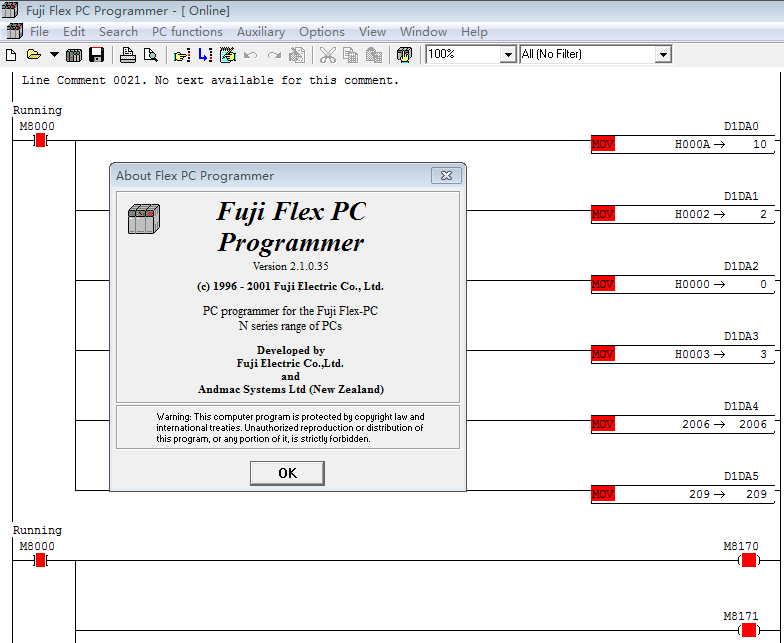
Task: Click the Print icon in toolbar
Action: click(128, 54)
